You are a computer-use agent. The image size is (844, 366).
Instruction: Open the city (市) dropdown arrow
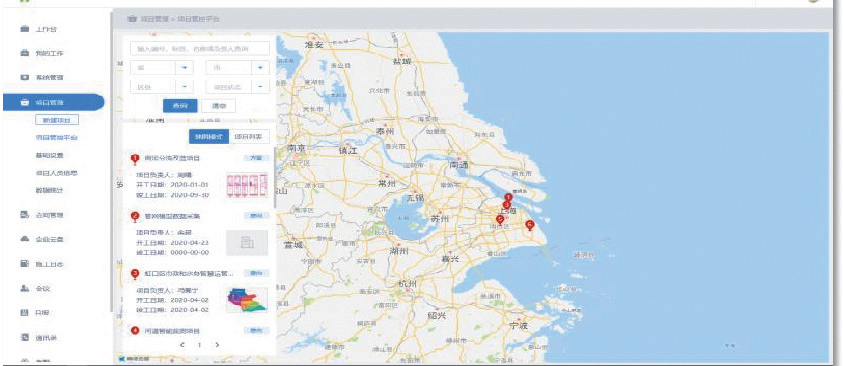coord(261,68)
